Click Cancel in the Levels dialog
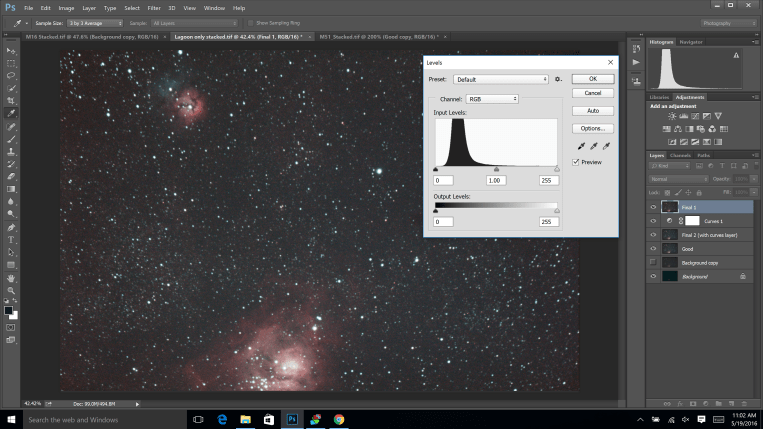Screen dimensions: 763x429 (x=593, y=93)
